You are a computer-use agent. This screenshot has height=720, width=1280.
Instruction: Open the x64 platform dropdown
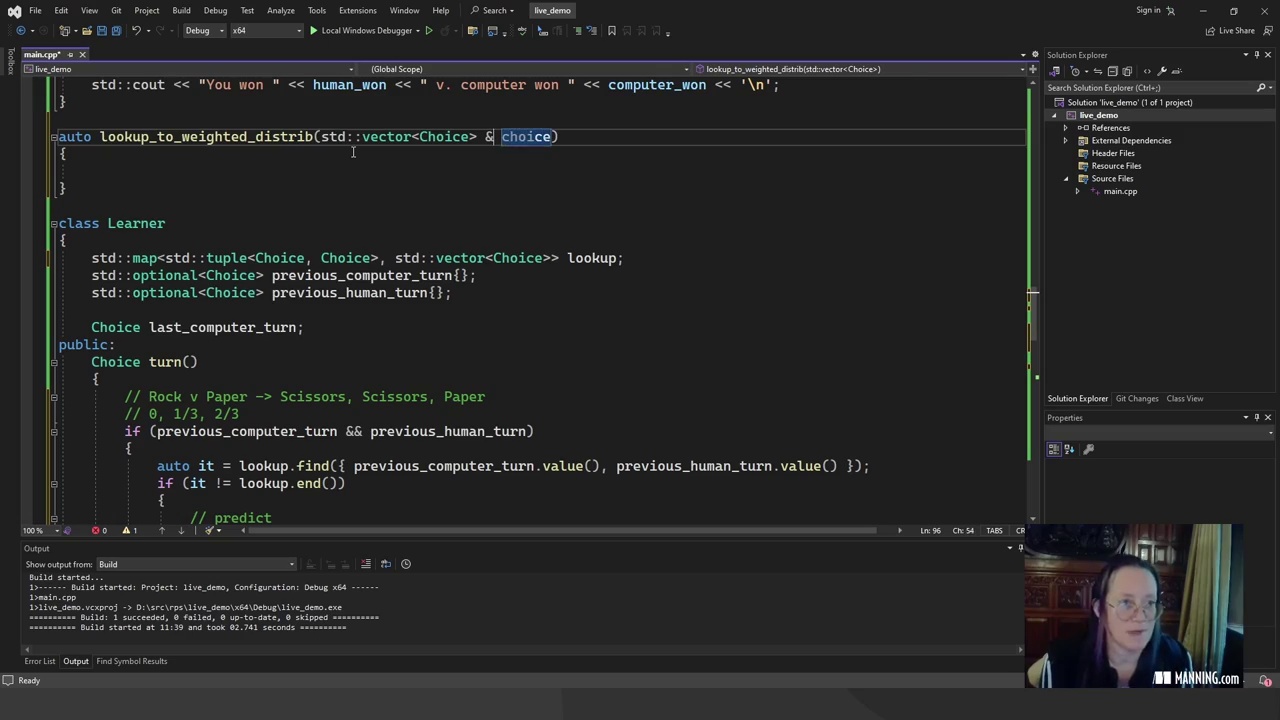tap(267, 31)
